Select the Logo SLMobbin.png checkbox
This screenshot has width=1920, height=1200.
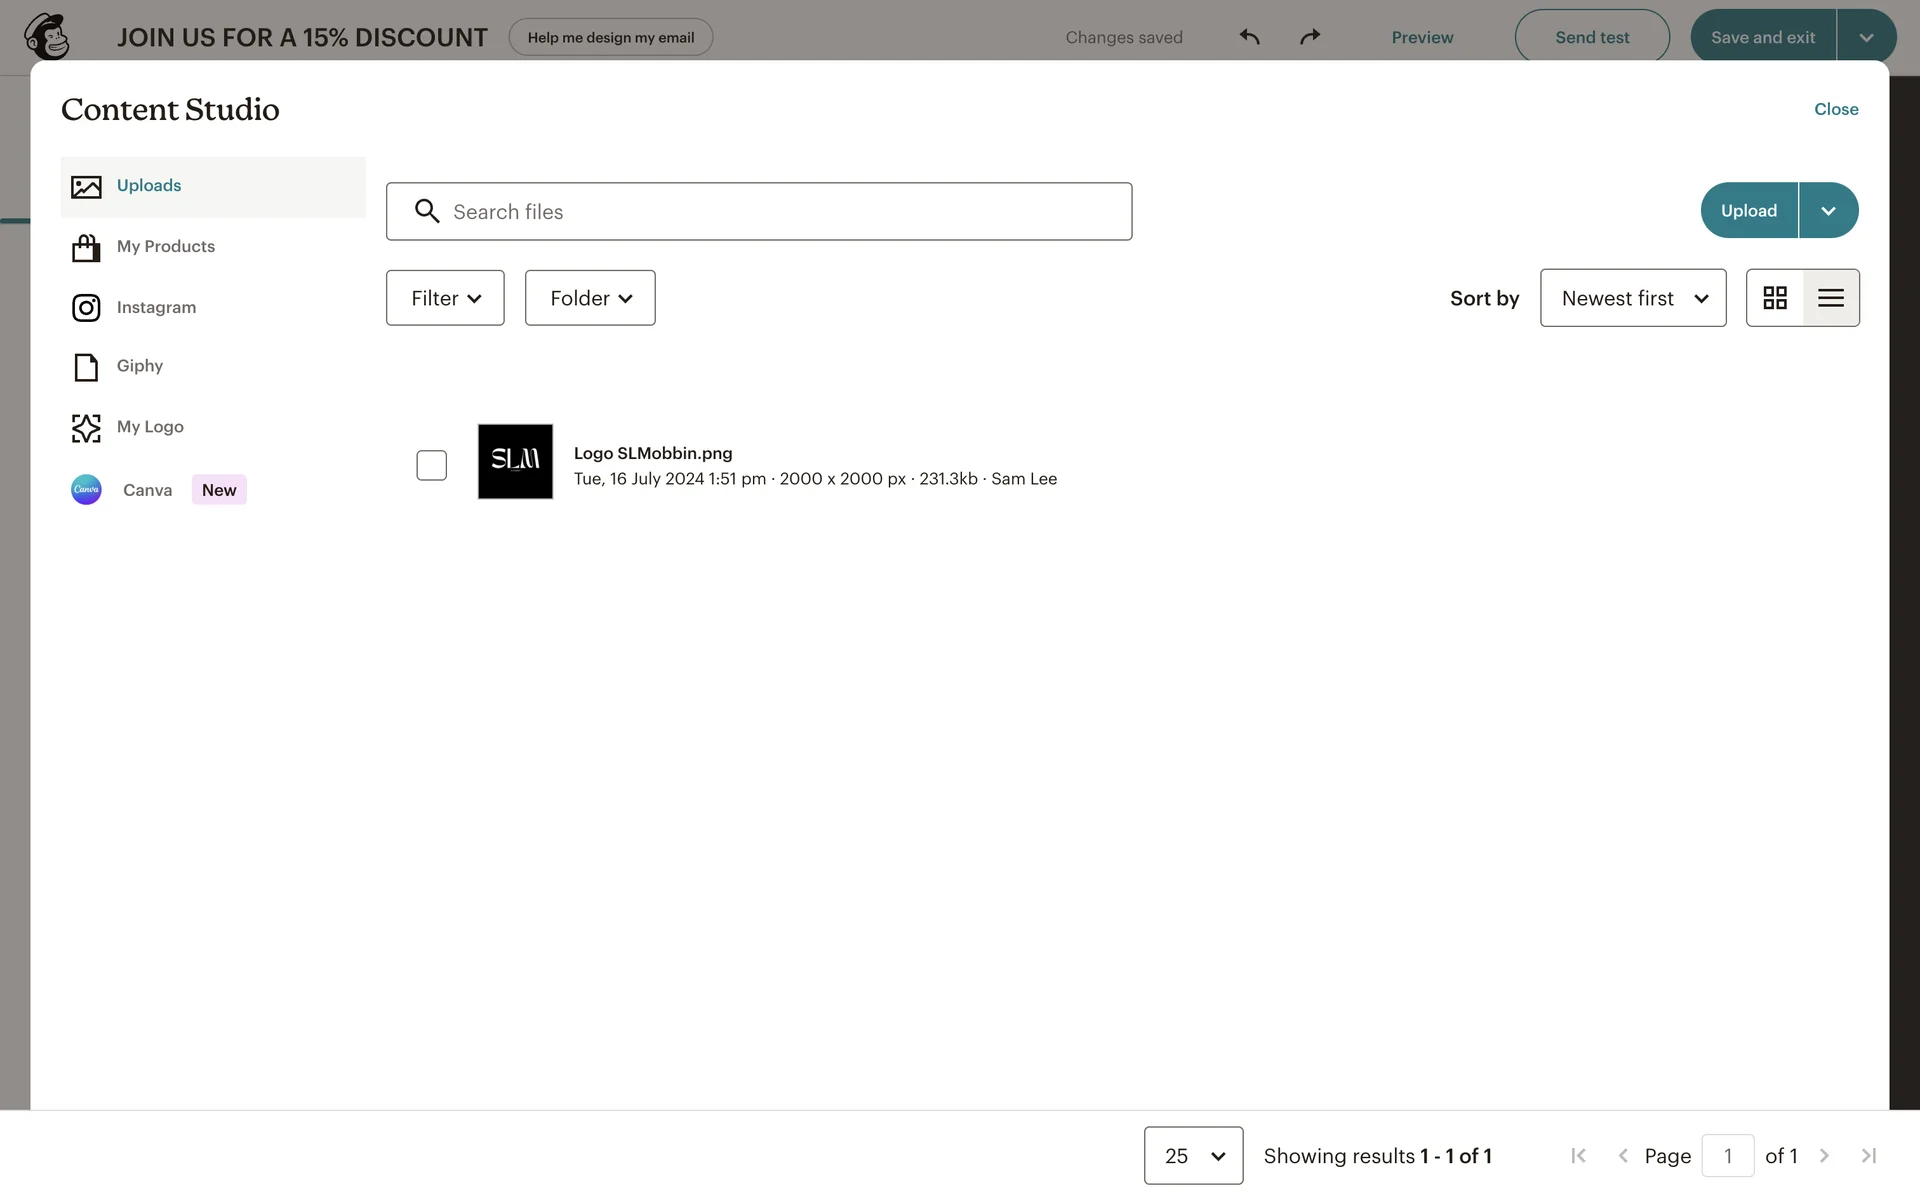[431, 465]
